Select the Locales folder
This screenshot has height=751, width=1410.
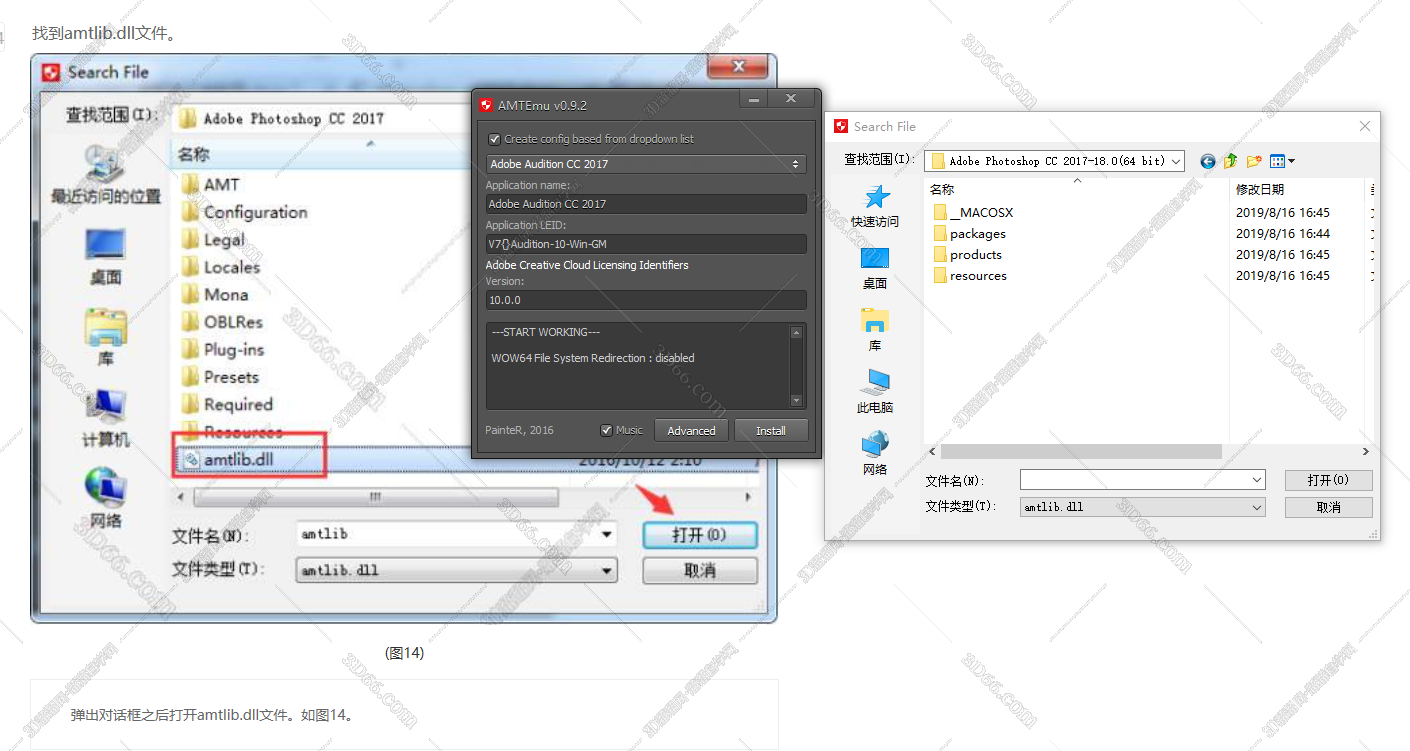(x=220, y=267)
